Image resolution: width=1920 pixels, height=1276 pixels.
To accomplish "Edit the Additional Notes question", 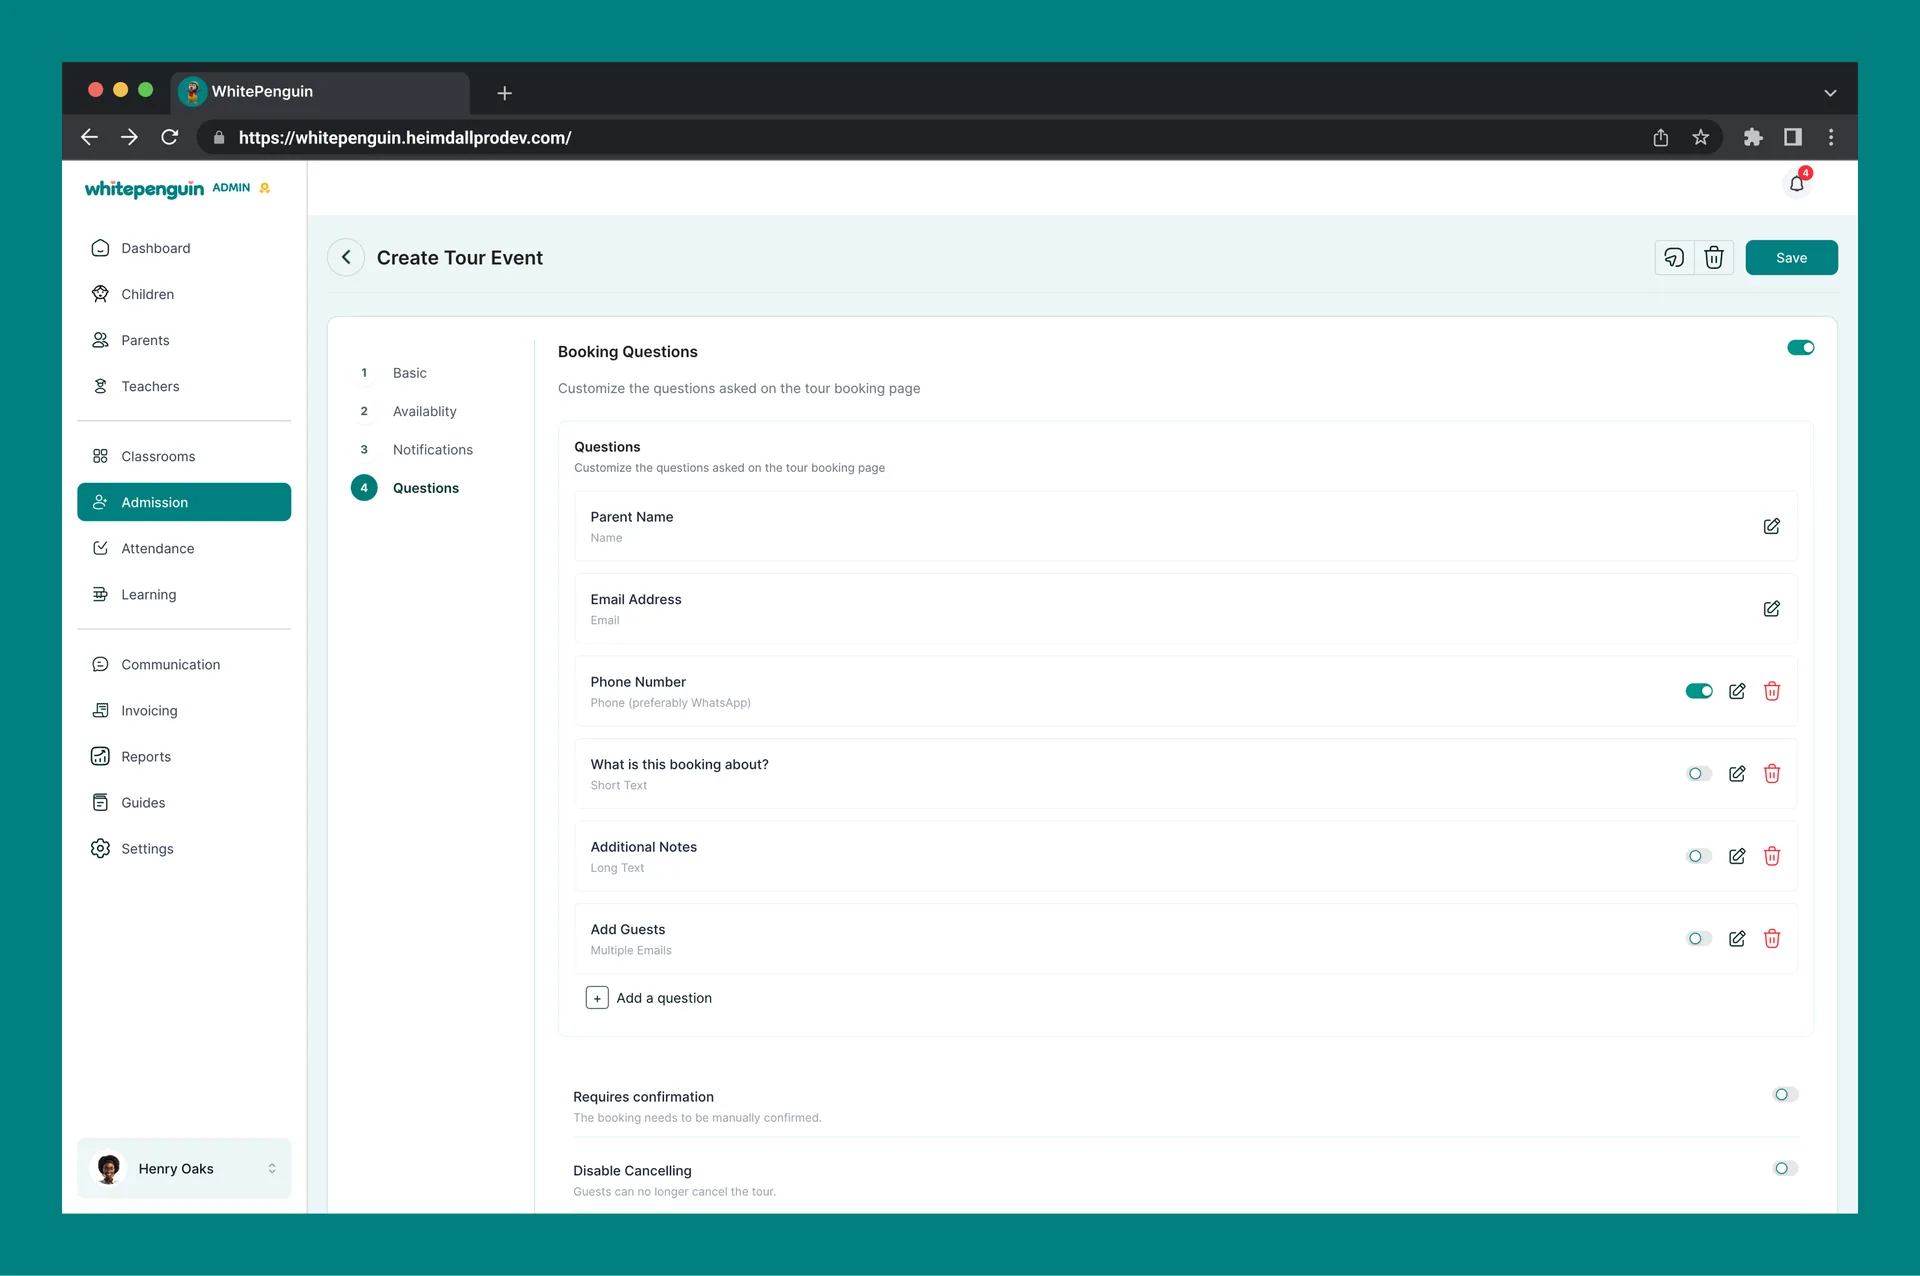I will pos(1737,856).
